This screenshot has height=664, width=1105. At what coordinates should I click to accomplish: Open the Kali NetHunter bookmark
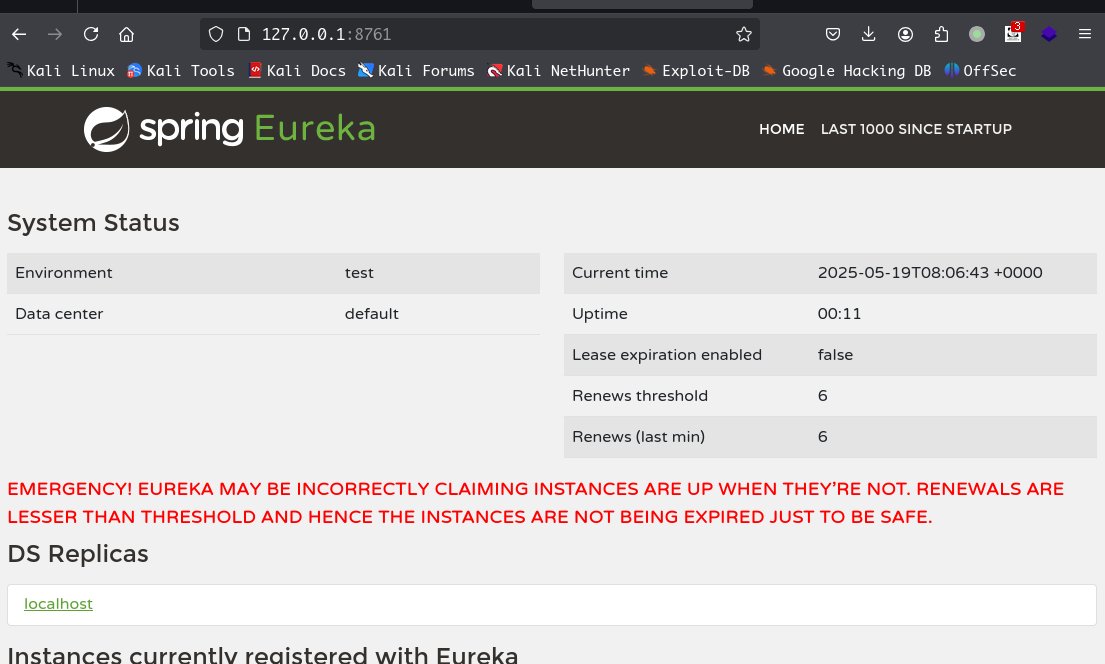559,70
